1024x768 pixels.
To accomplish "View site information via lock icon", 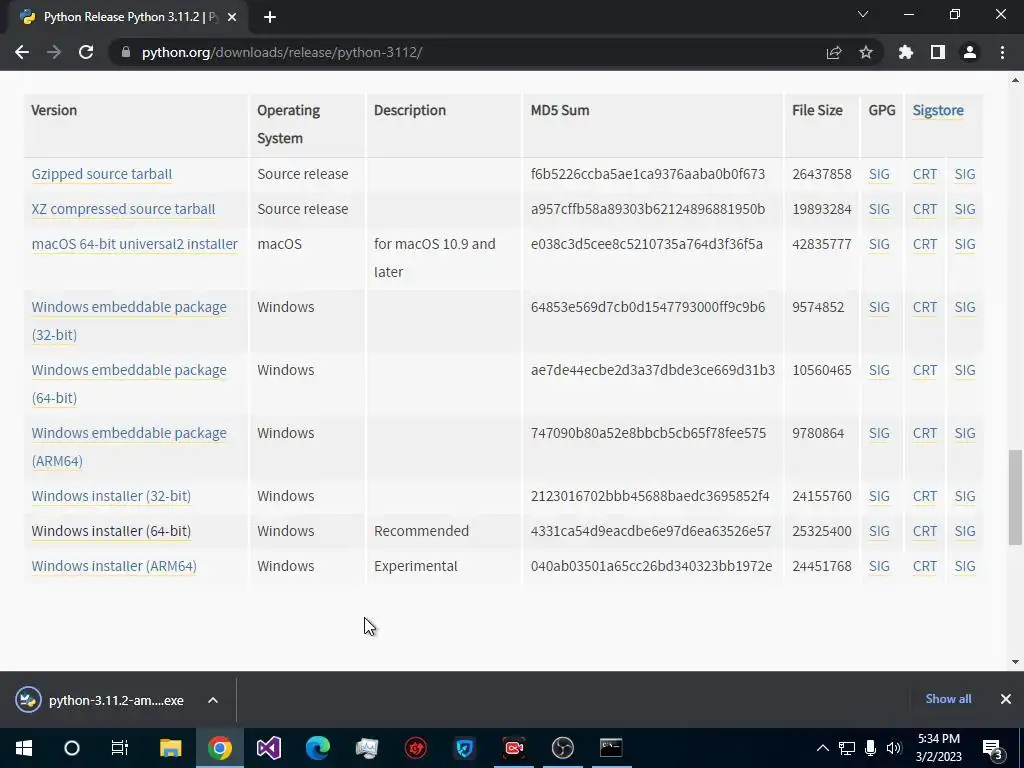I will [x=125, y=52].
